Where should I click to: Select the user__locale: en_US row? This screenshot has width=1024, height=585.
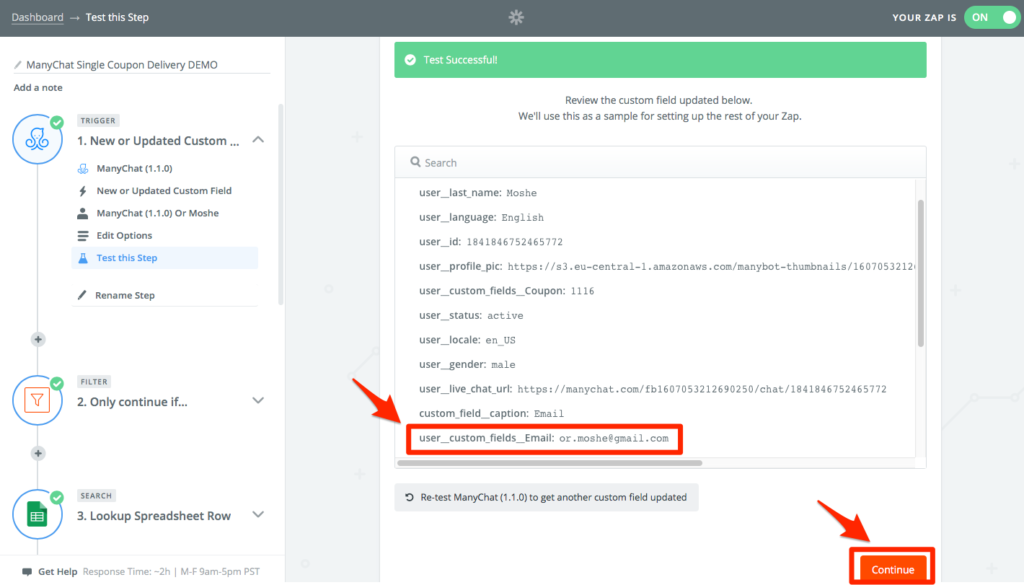point(467,340)
